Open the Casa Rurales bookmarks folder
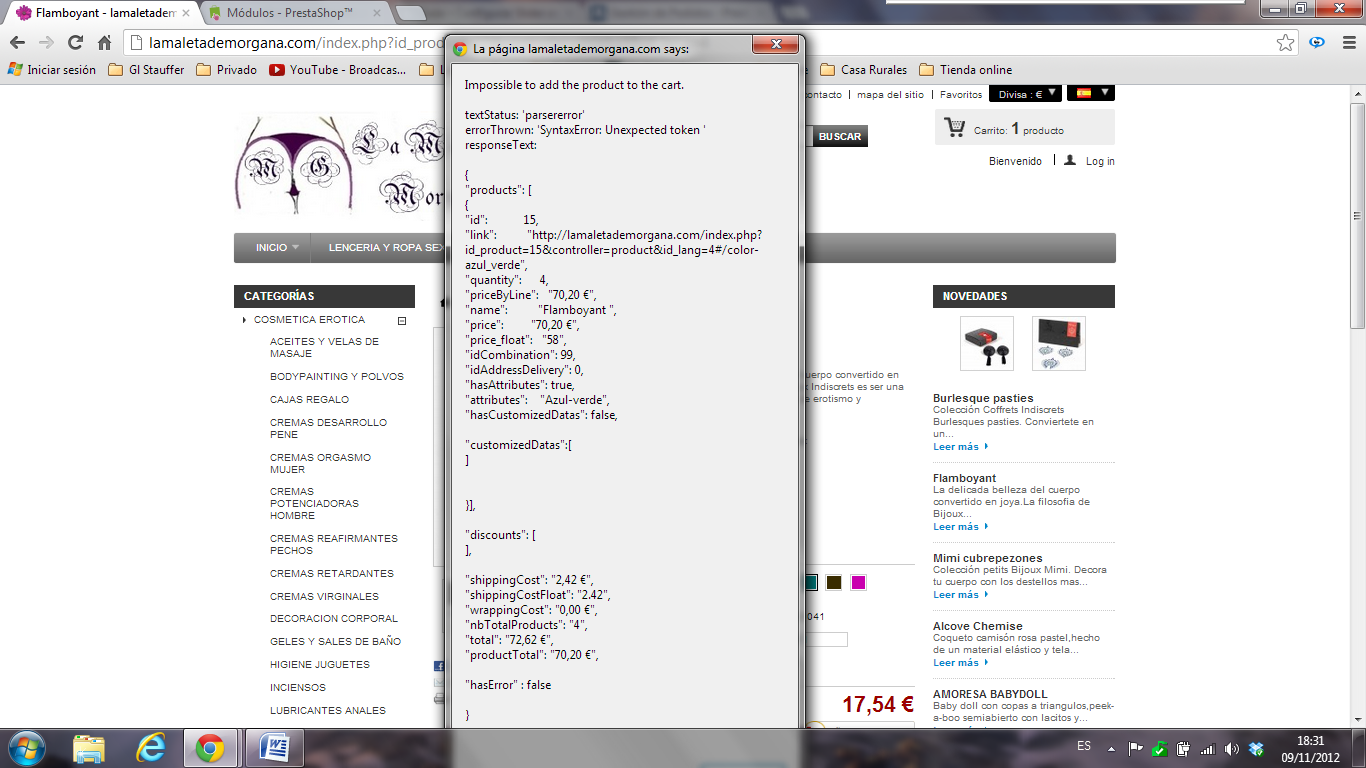 pyautogui.click(x=864, y=70)
